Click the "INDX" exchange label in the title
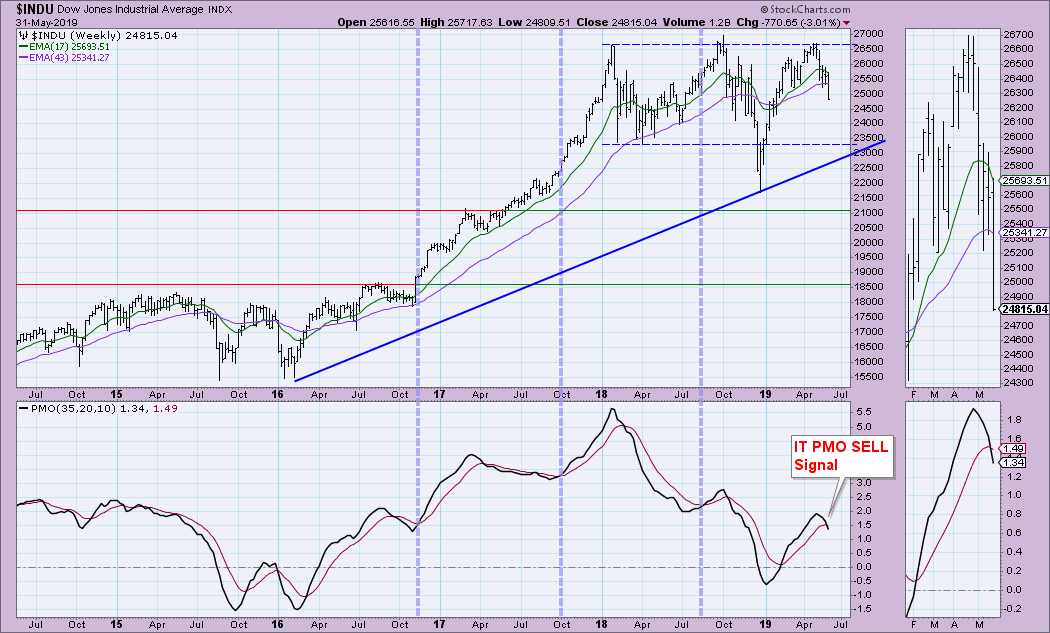 coord(220,9)
